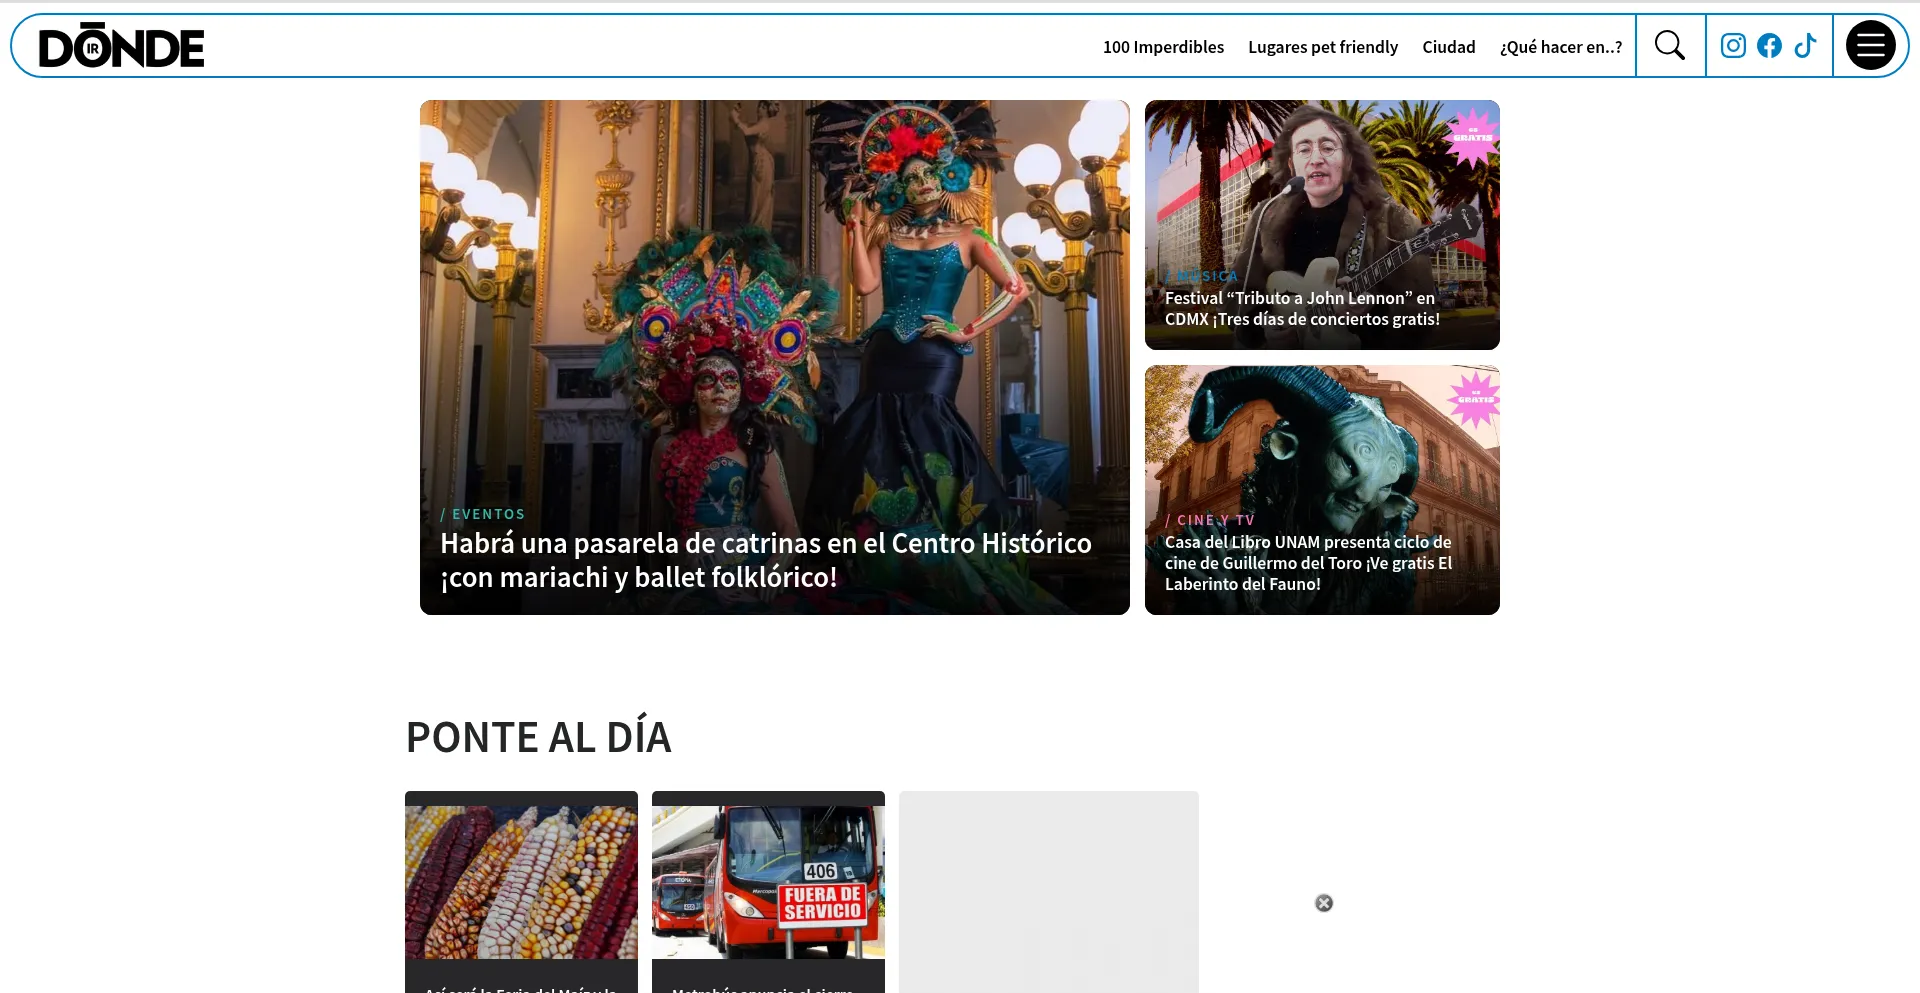The image size is (1920, 993).
Task: Open the TikTok icon link
Action: 1805,45
